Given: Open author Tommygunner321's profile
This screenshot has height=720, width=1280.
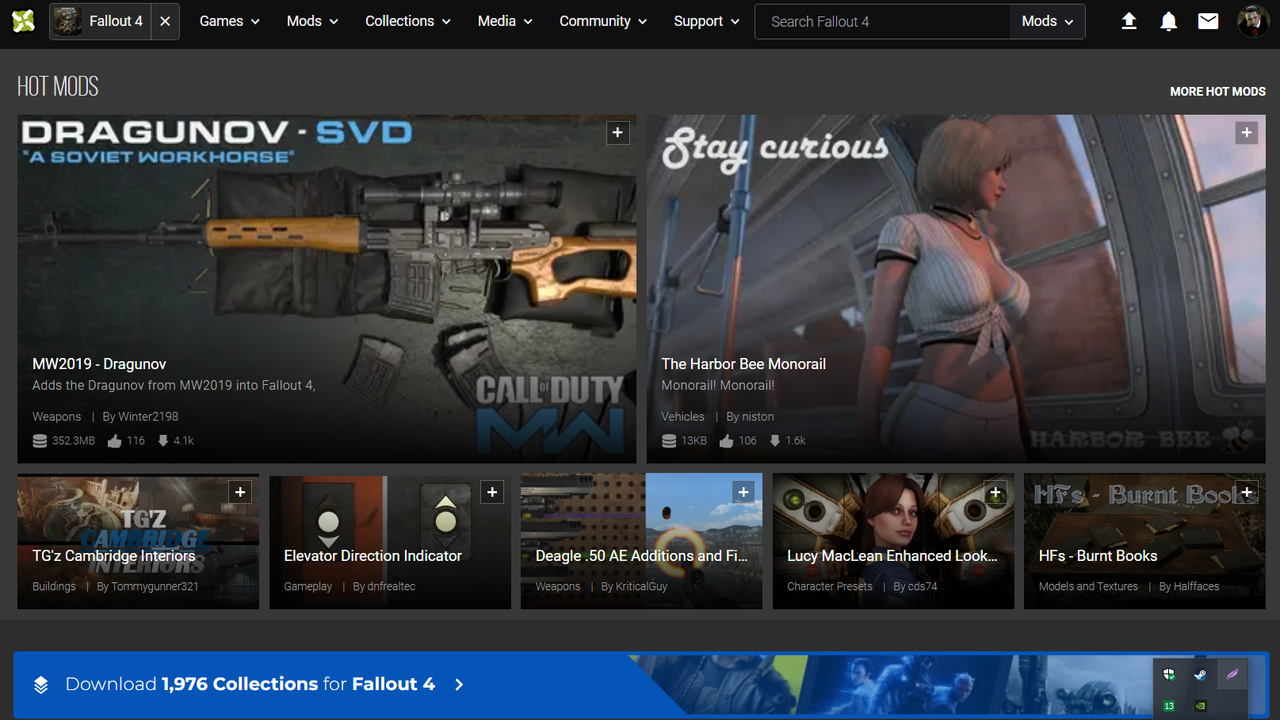Looking at the screenshot, I should [x=156, y=586].
